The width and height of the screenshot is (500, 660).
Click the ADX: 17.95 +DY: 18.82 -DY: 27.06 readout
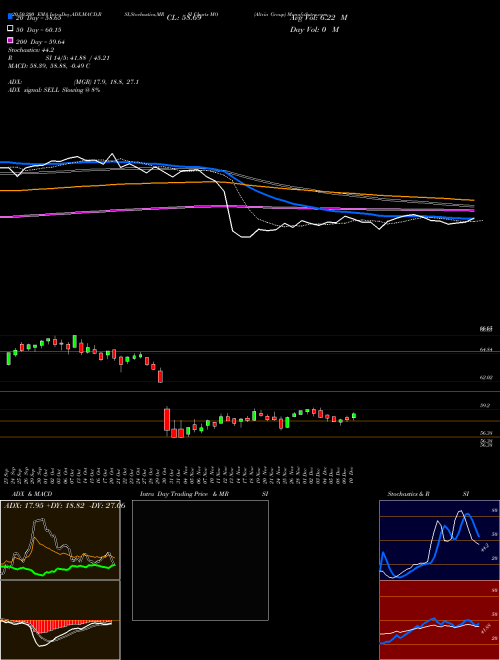[64, 505]
